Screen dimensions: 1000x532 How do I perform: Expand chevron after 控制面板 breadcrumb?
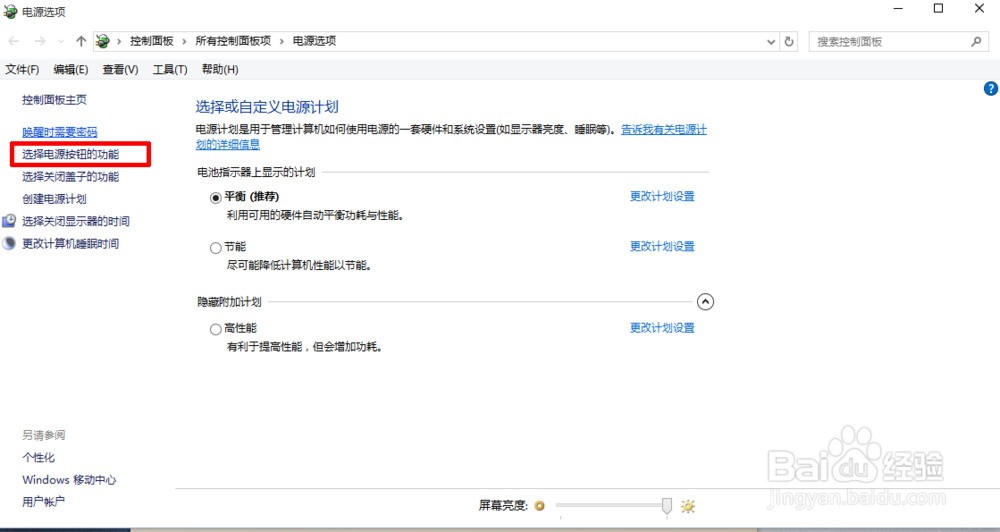[x=184, y=41]
